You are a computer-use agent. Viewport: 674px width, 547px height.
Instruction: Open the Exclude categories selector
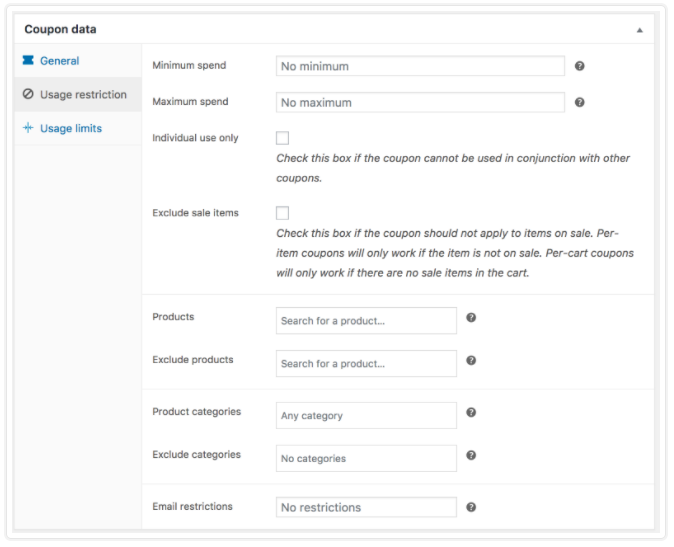click(366, 458)
